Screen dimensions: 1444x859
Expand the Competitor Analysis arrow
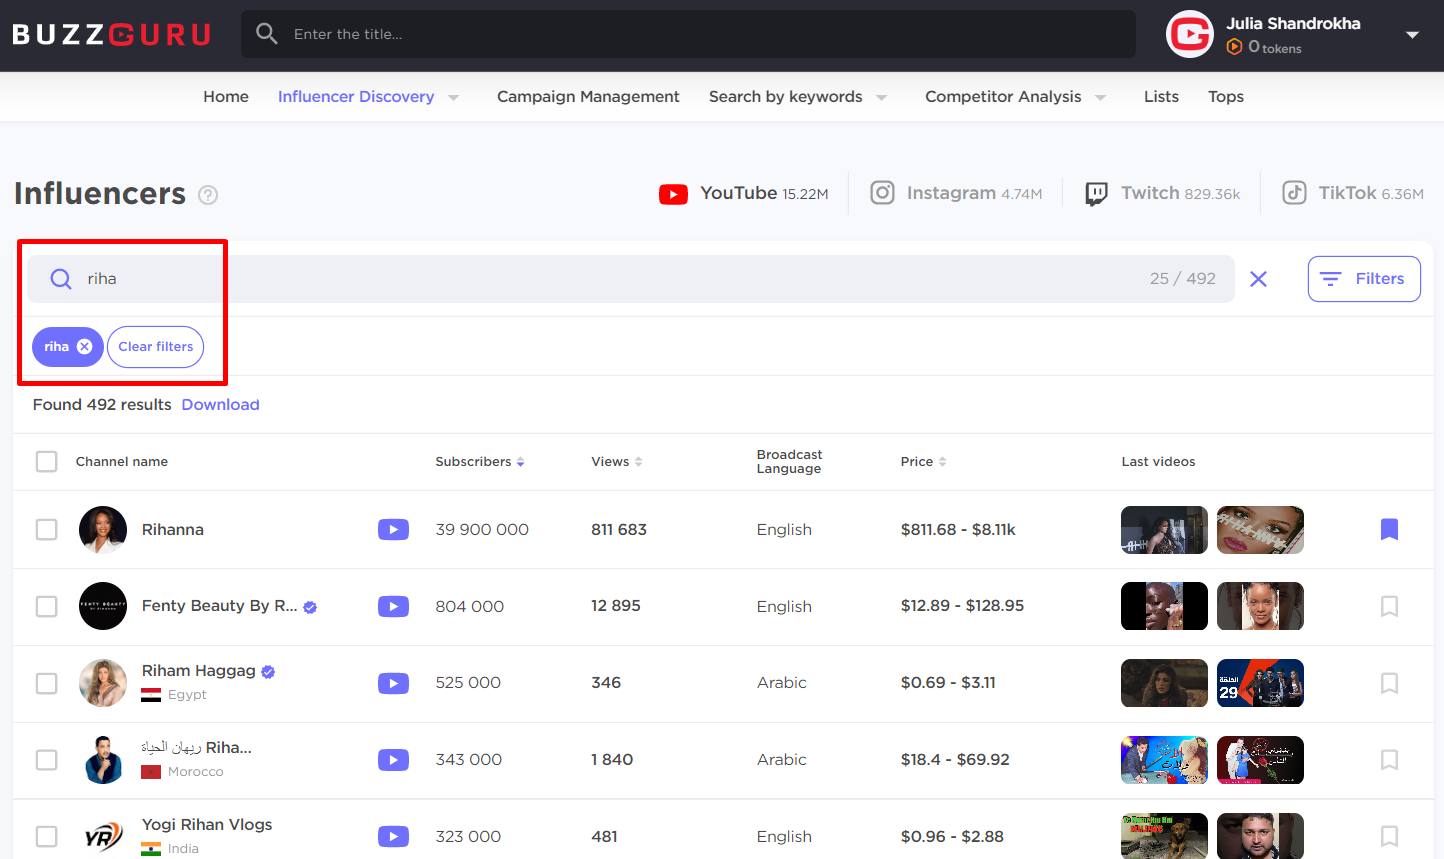coord(1100,97)
